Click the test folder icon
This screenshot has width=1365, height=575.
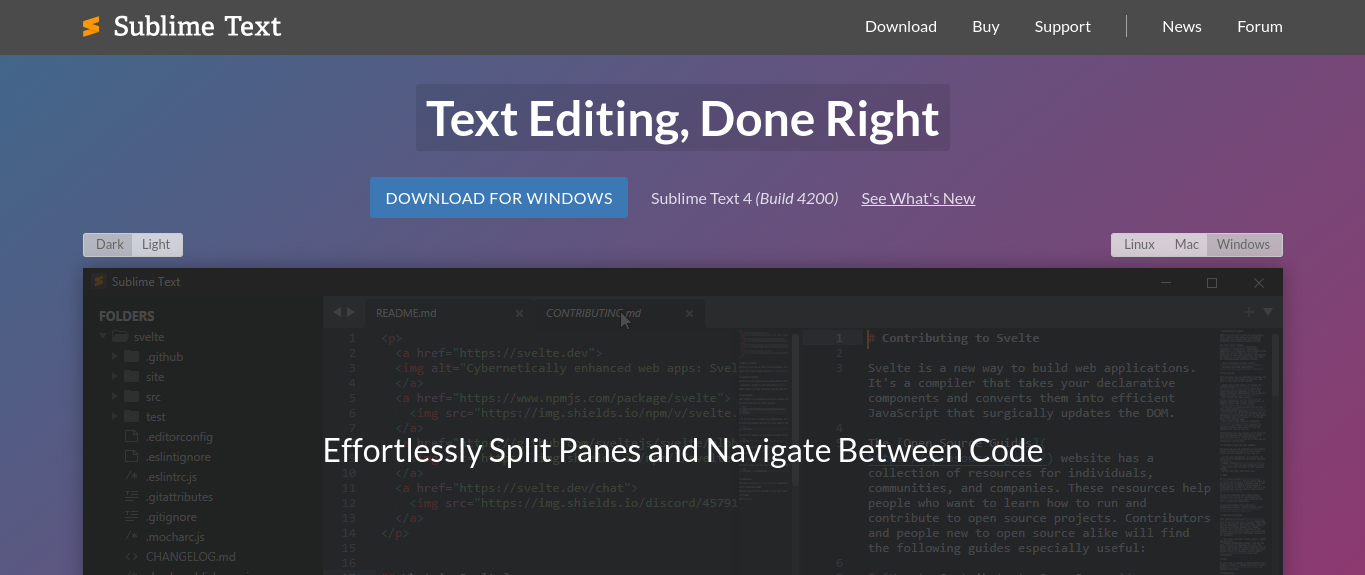(131, 417)
